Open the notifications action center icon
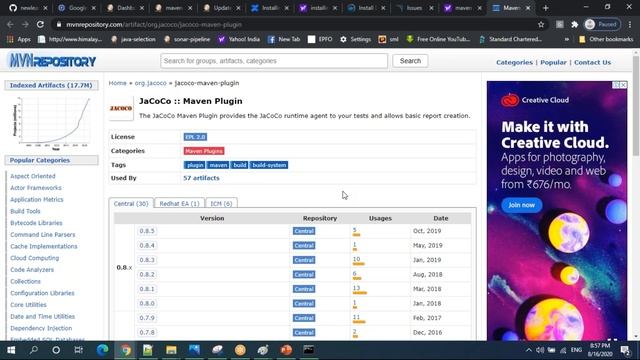640x360 pixels. coord(625,350)
